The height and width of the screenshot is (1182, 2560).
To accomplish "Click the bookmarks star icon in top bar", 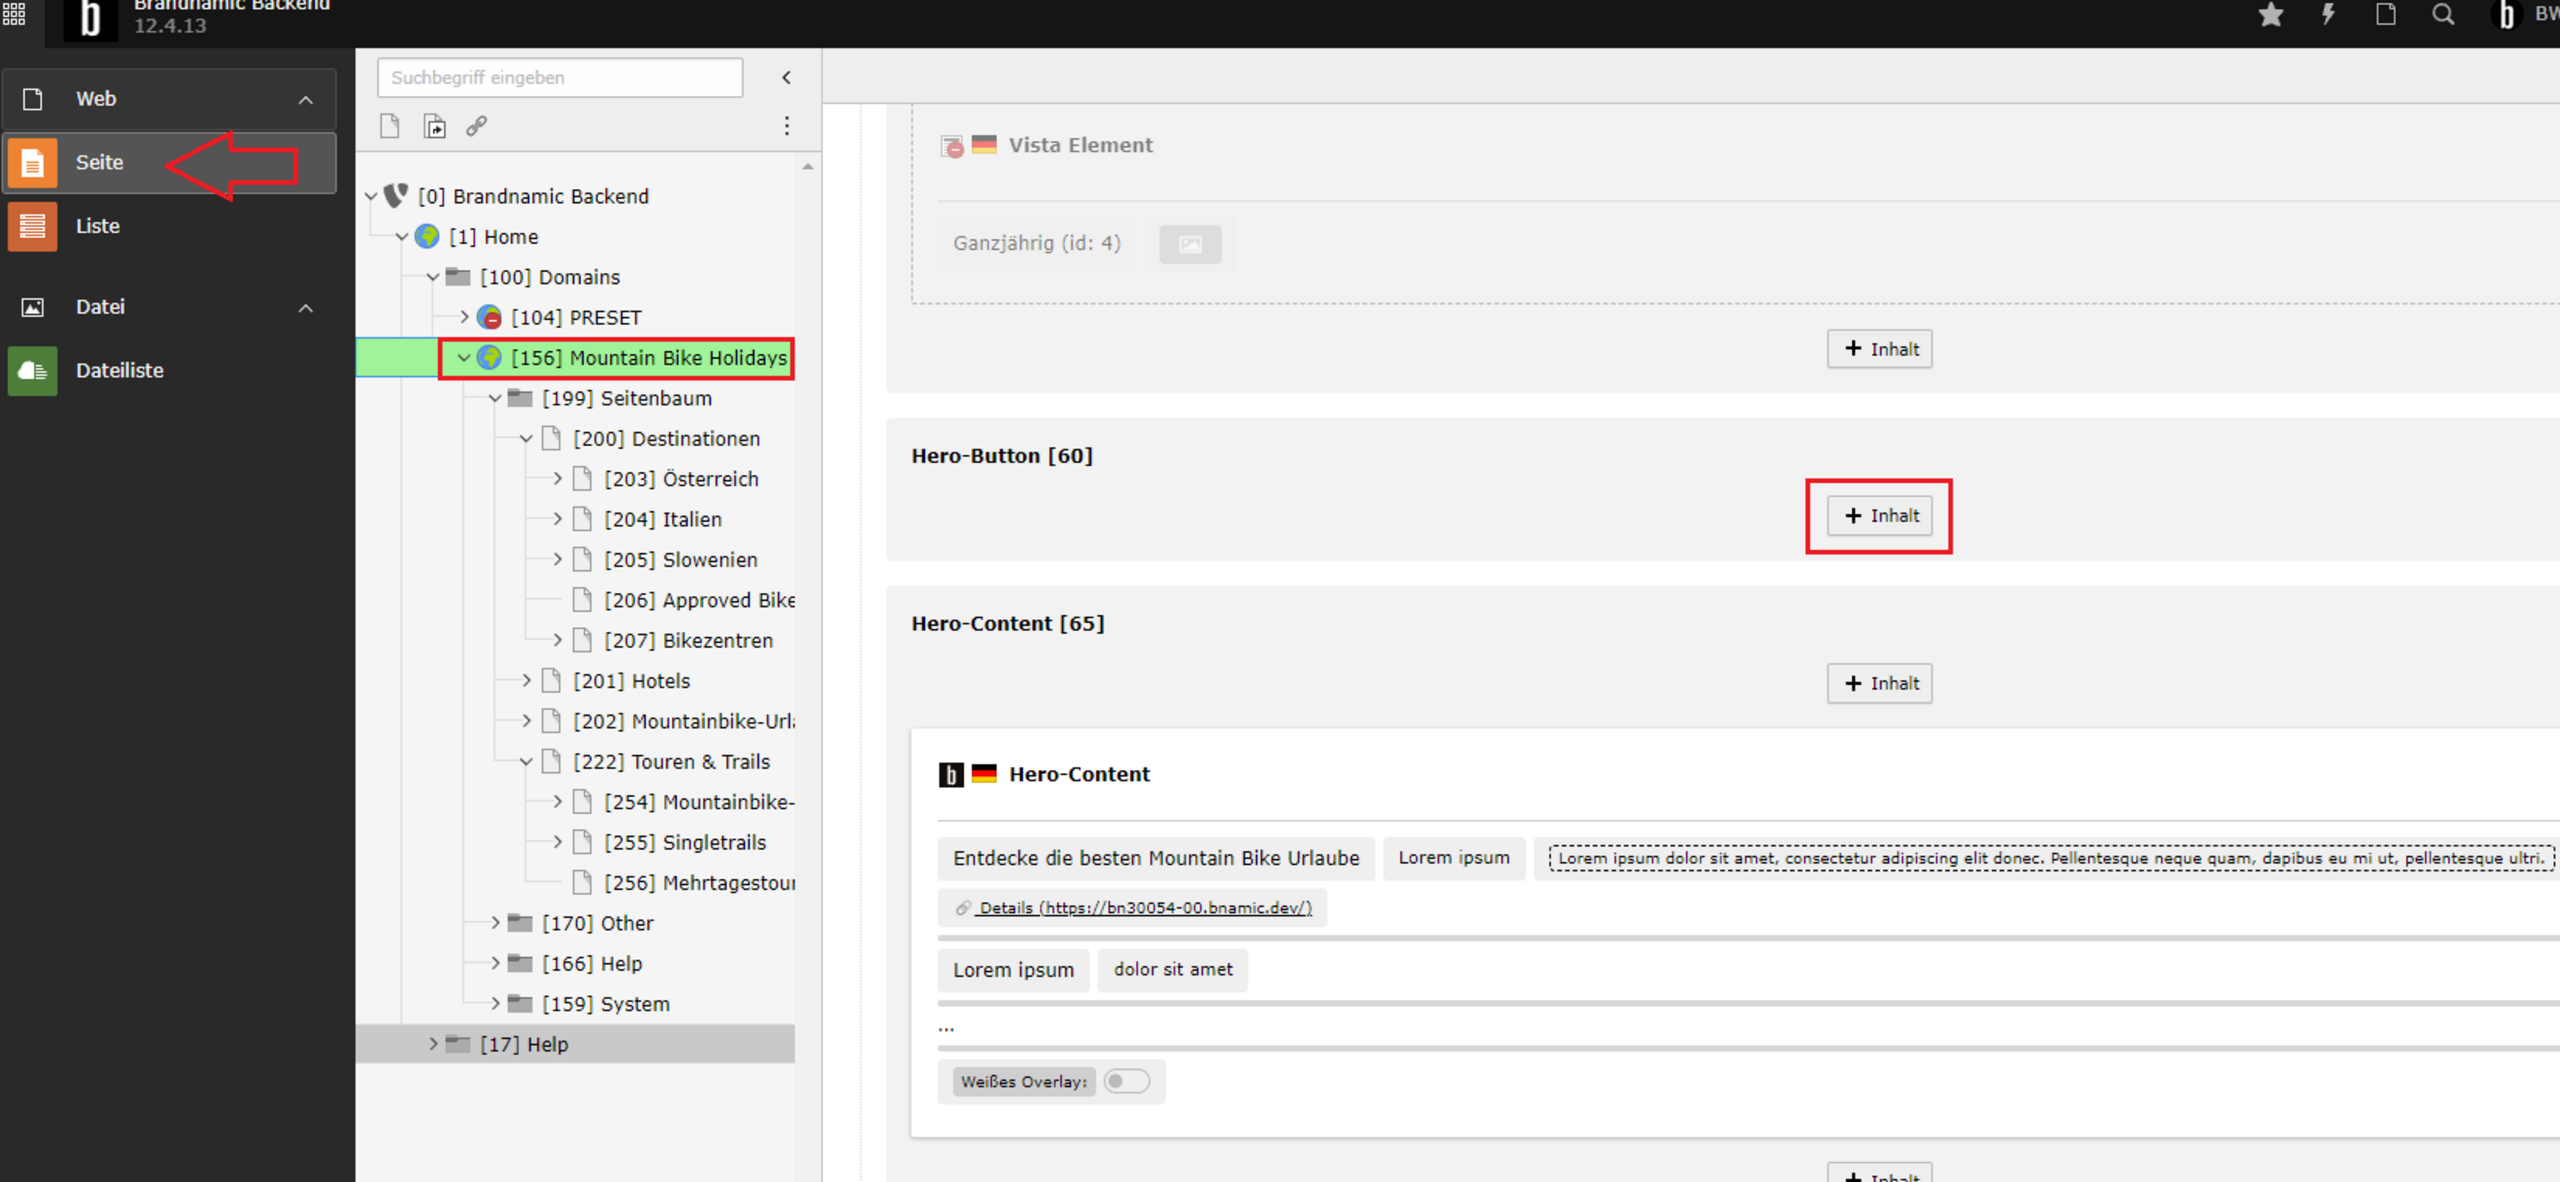I will (x=2270, y=15).
